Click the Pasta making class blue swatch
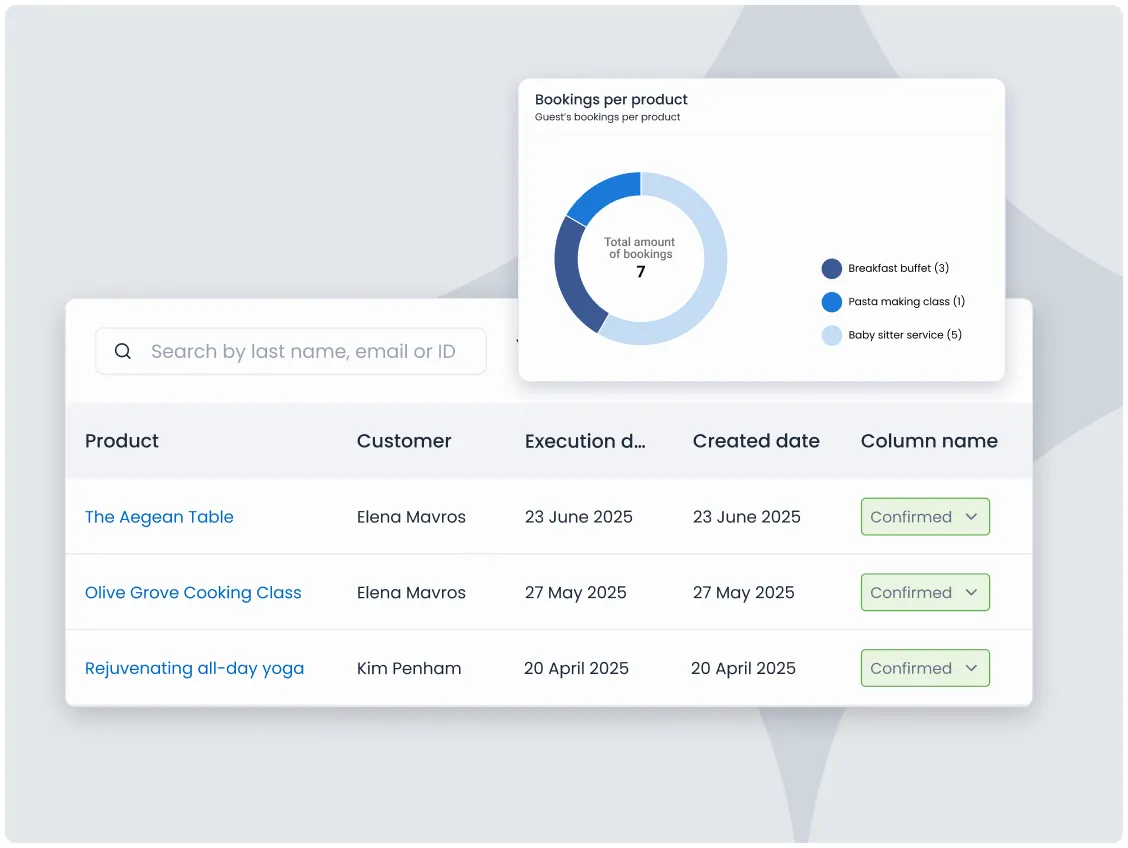Viewport: 1128px width, 848px height. click(x=832, y=302)
